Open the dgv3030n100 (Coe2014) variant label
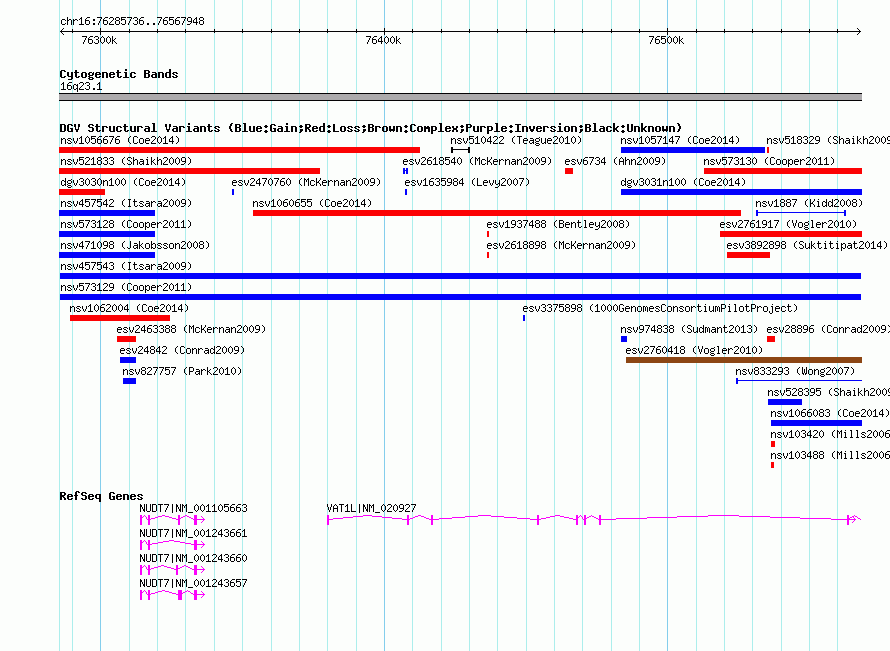 (123, 182)
